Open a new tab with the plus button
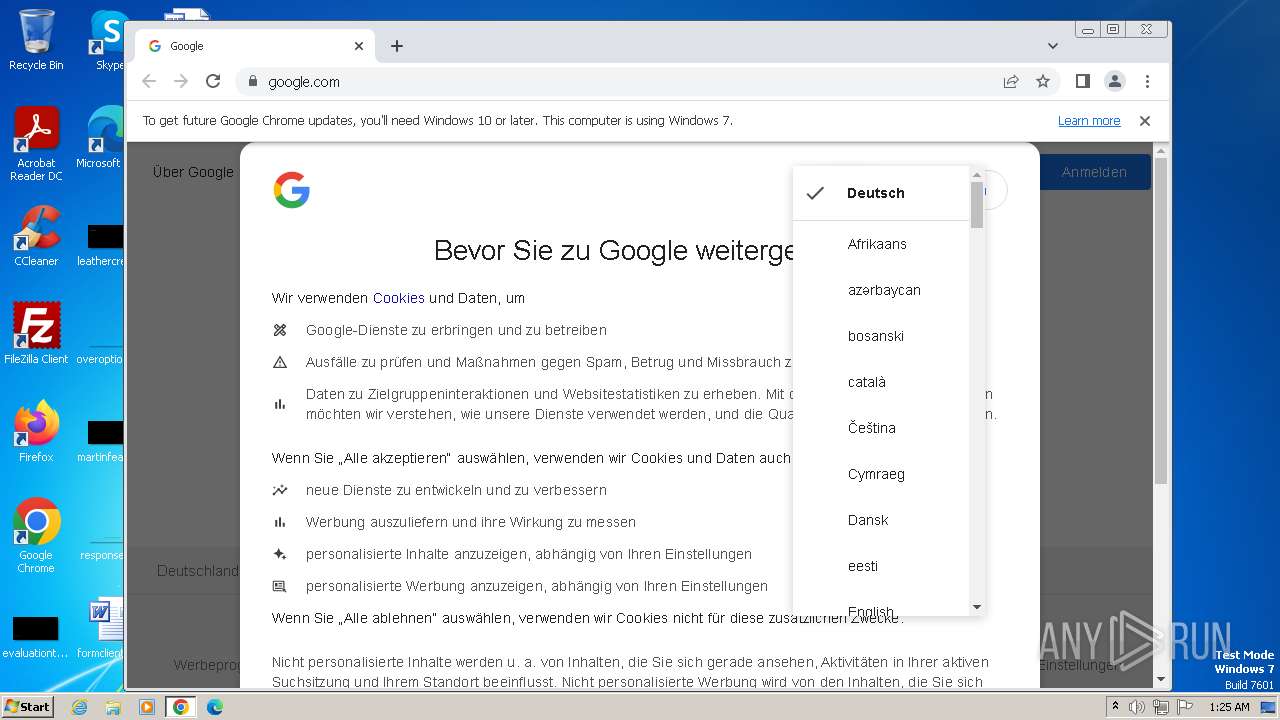Image resolution: width=1280 pixels, height=720 pixels. pos(397,46)
